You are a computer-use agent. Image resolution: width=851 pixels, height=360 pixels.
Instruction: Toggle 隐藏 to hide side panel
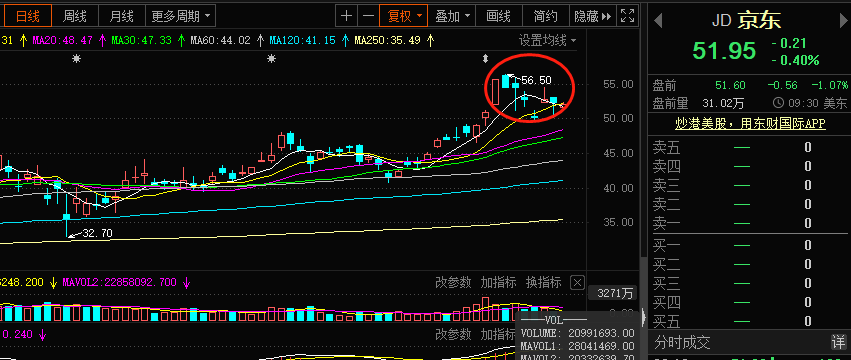point(593,16)
